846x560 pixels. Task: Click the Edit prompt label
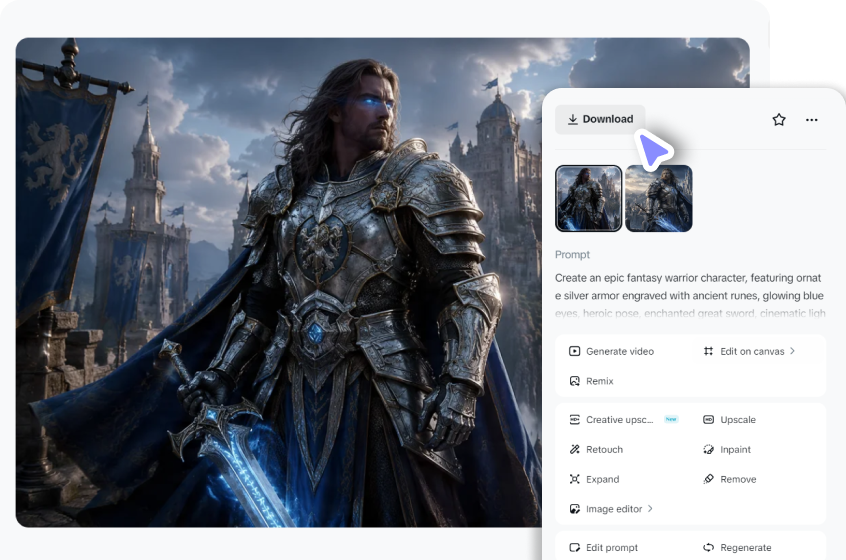[612, 548]
